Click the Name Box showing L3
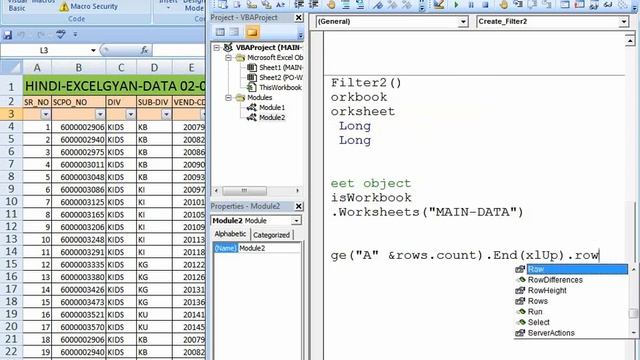 (44, 50)
